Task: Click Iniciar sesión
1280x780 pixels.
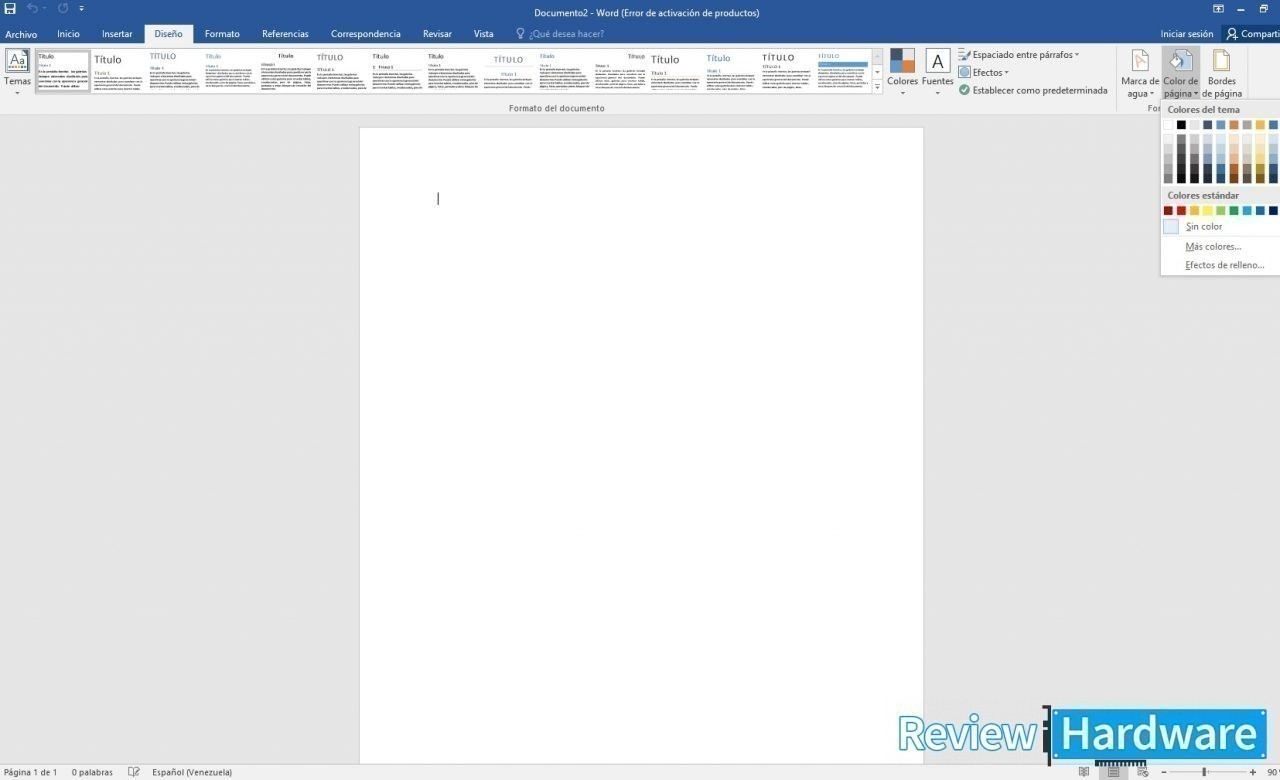Action: pos(1187,34)
